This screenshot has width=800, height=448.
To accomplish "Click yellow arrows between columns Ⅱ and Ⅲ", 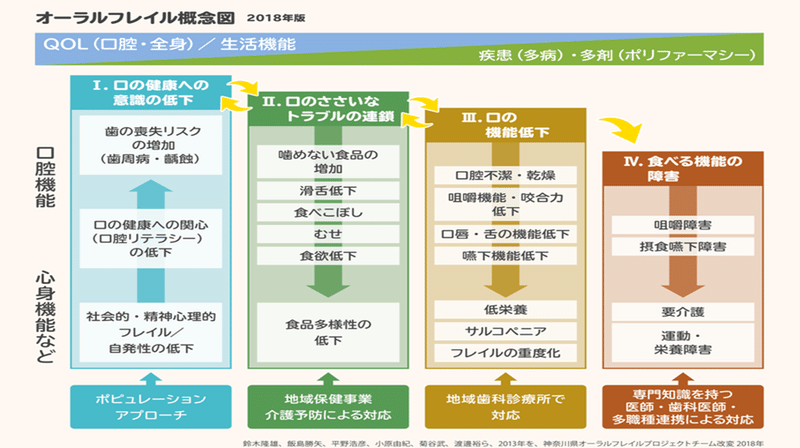I will coord(420,112).
